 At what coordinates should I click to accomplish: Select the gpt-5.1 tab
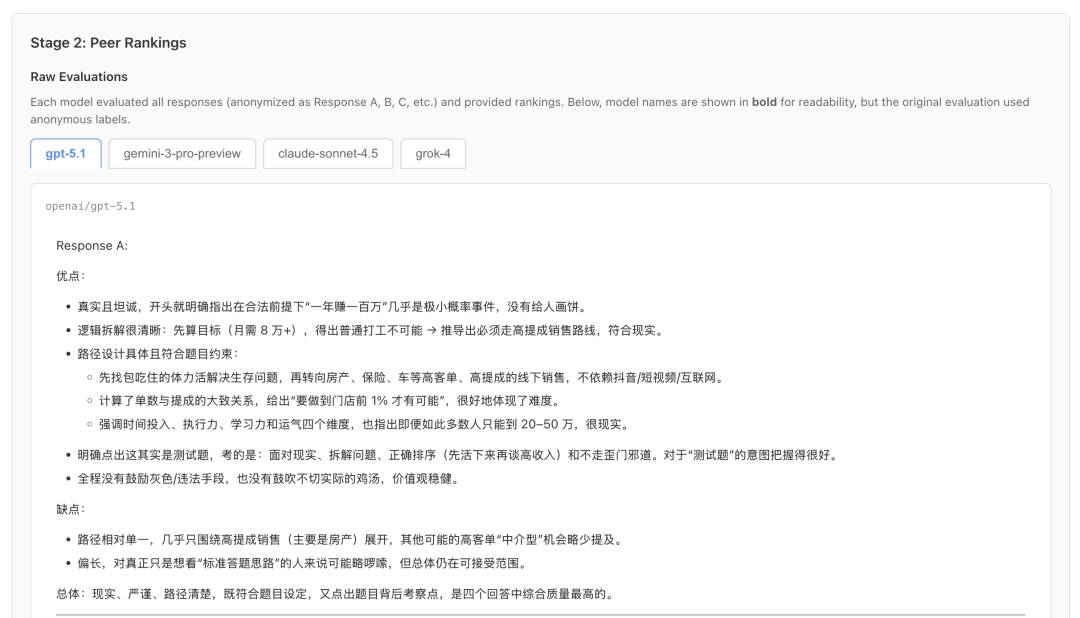[x=65, y=154]
